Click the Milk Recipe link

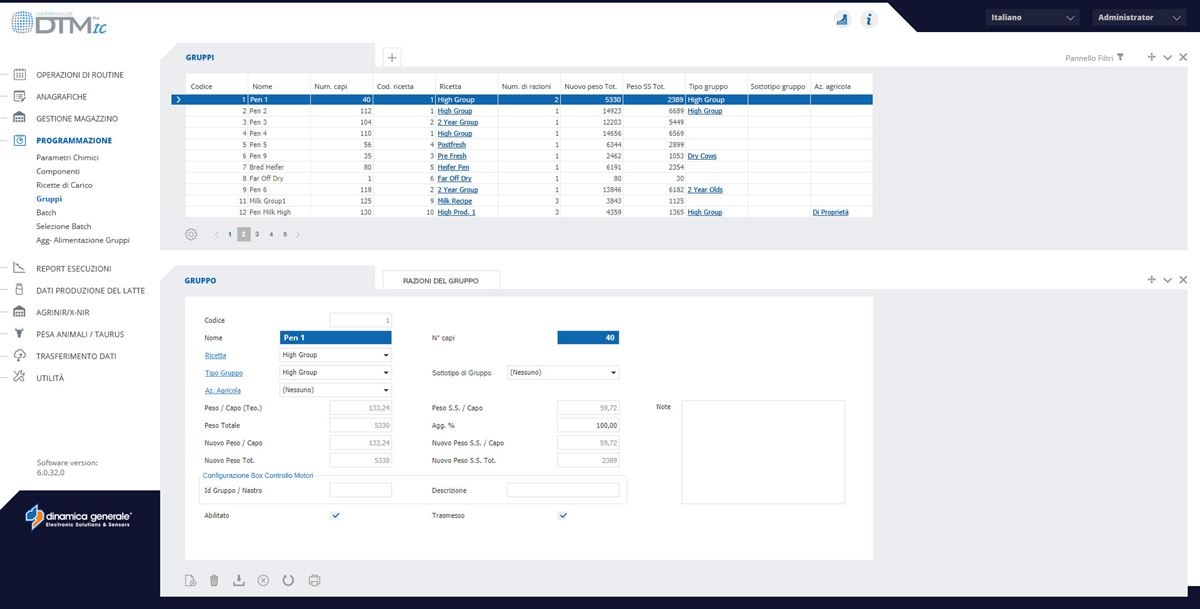coord(454,201)
